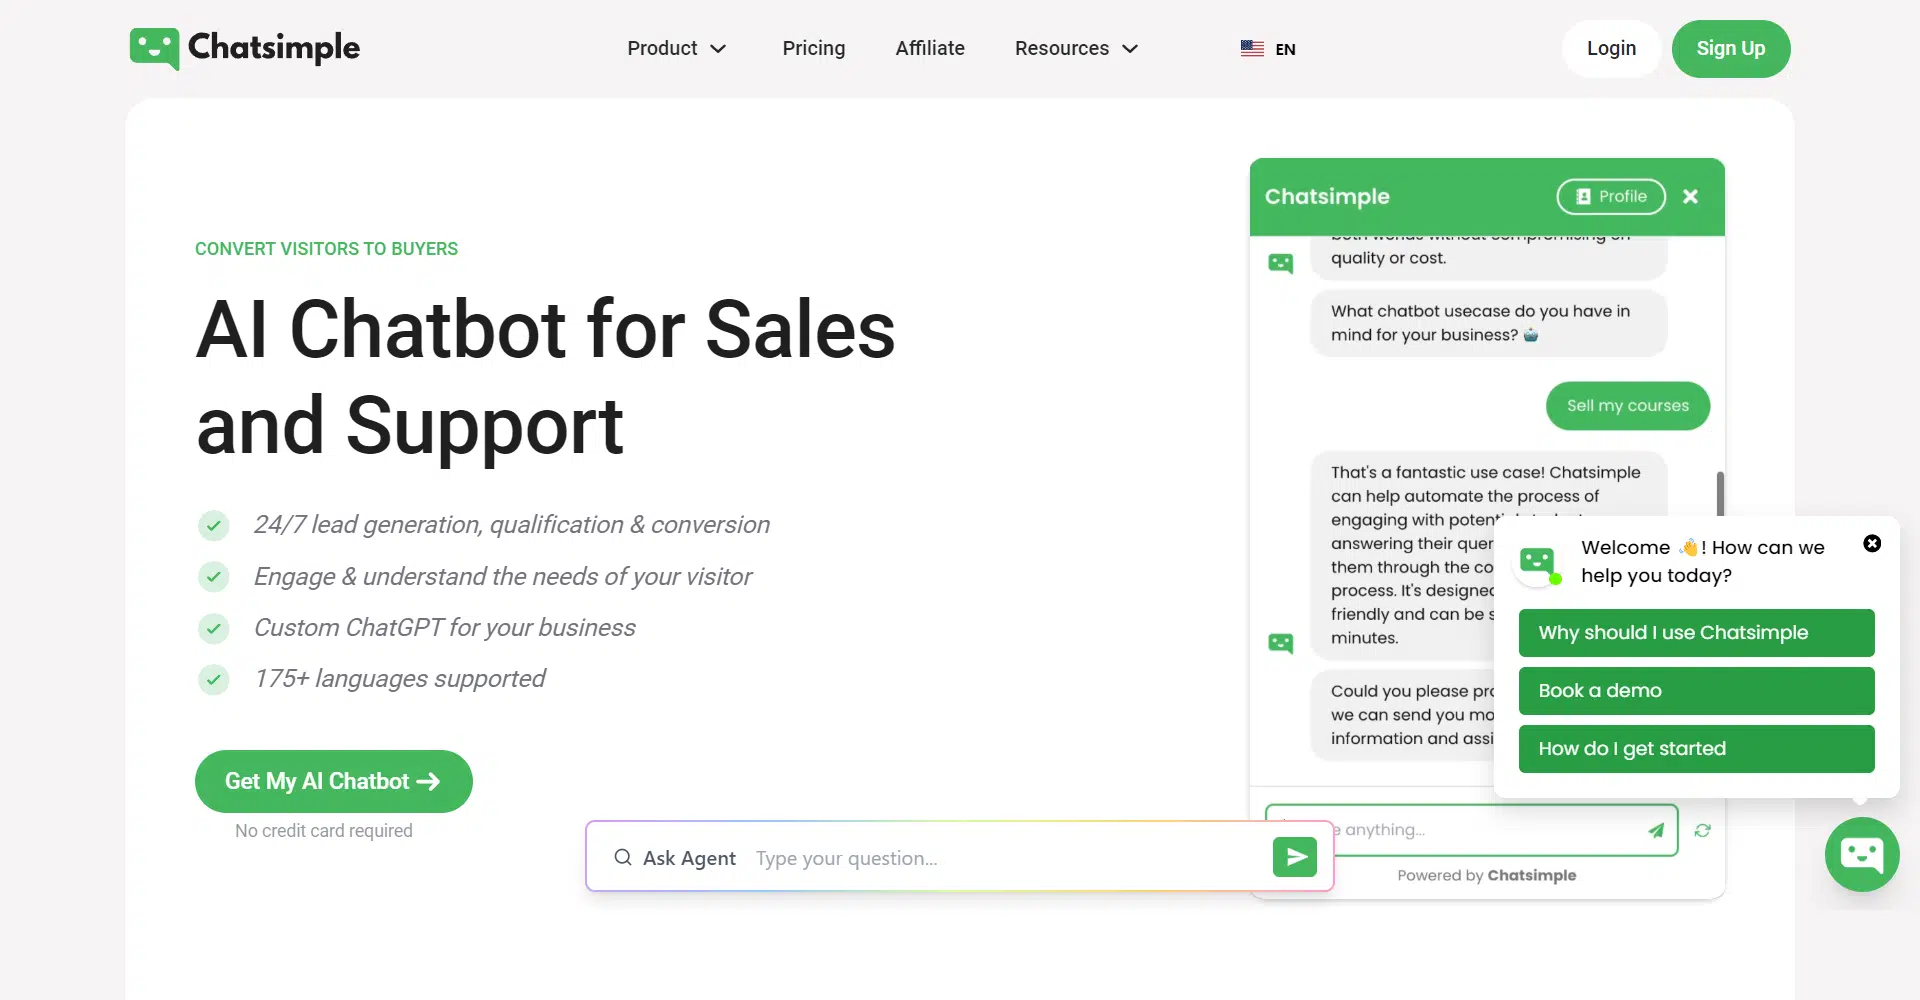Focus the Type your question input field

[x=1000, y=858]
